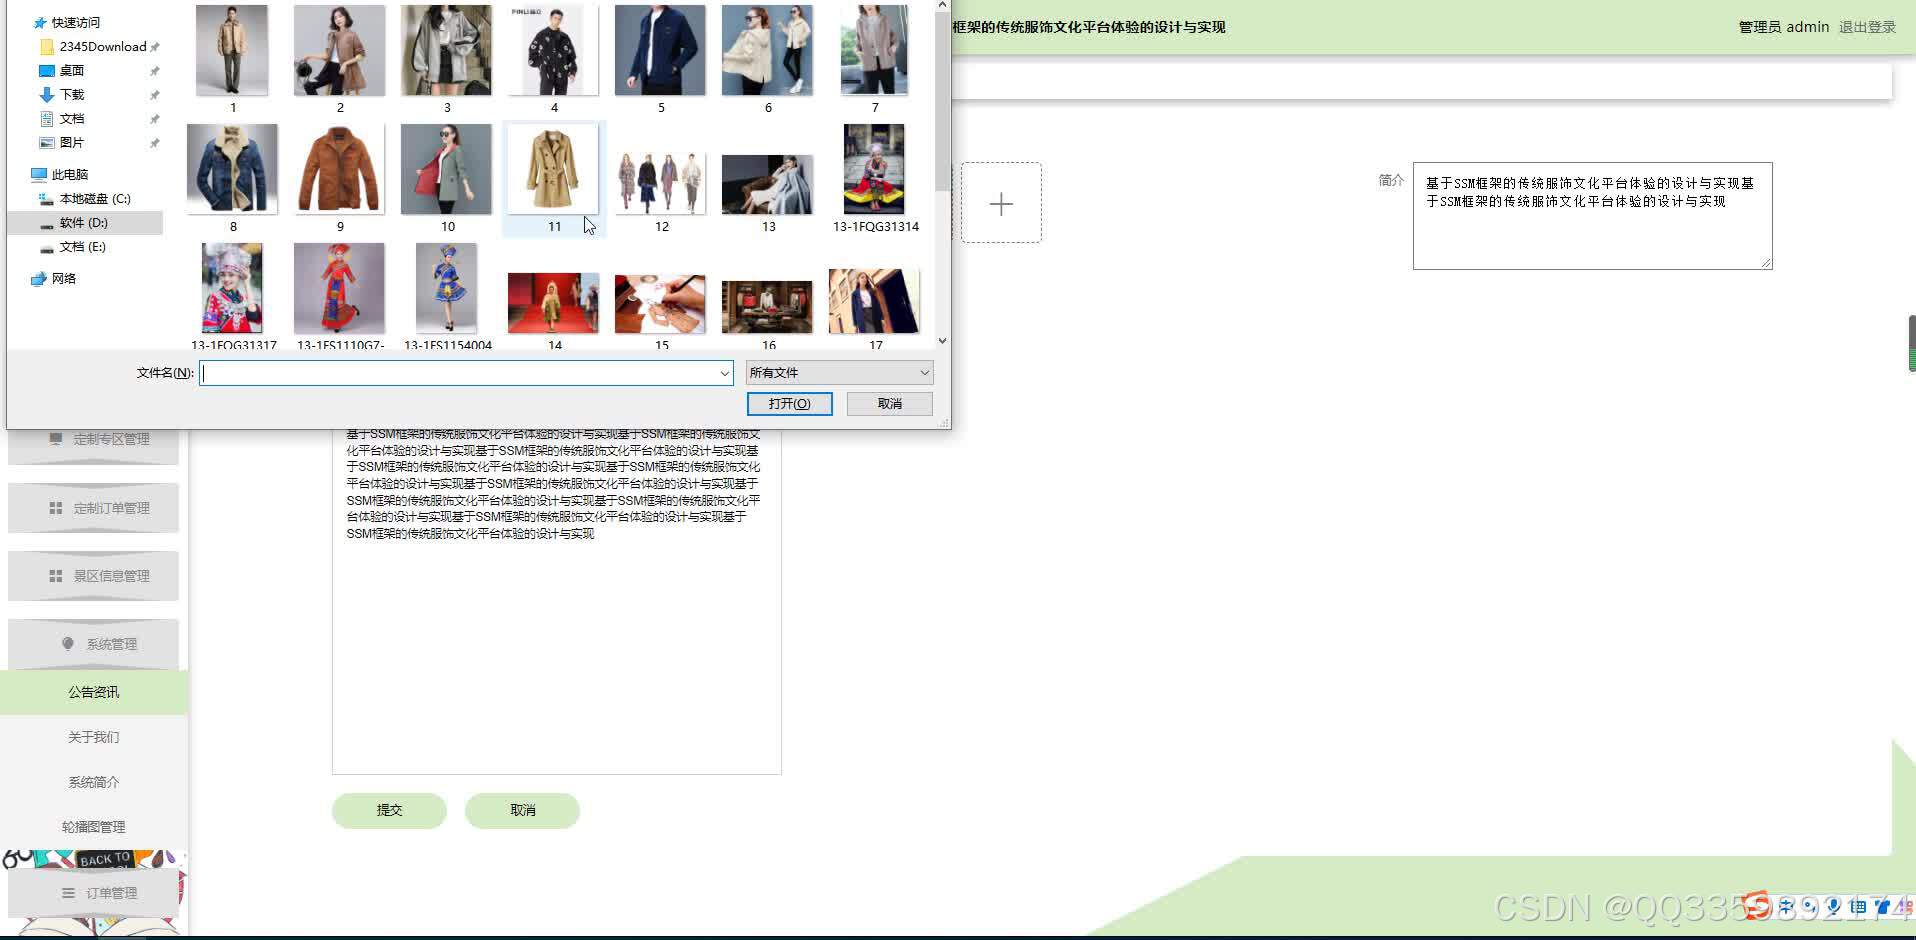This screenshot has height=940, width=1916.
Task: Select image thumbnail named 3
Action: (446, 52)
